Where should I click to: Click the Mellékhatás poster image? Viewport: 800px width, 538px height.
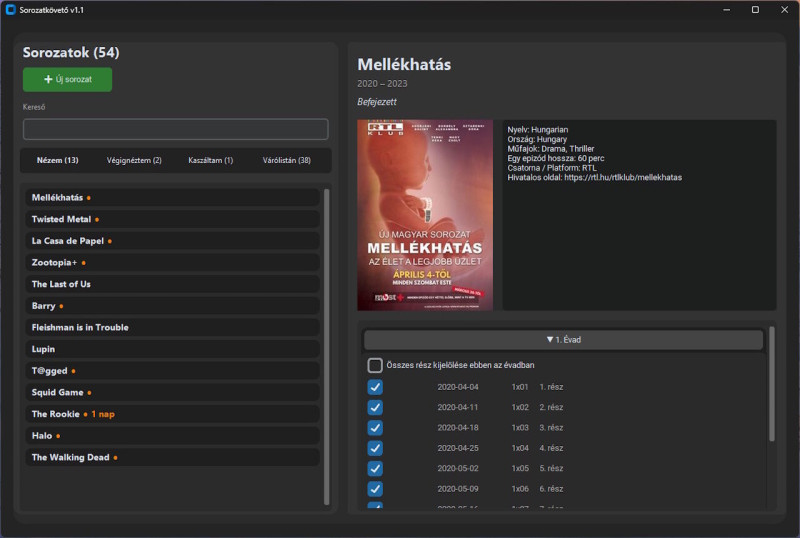425,215
